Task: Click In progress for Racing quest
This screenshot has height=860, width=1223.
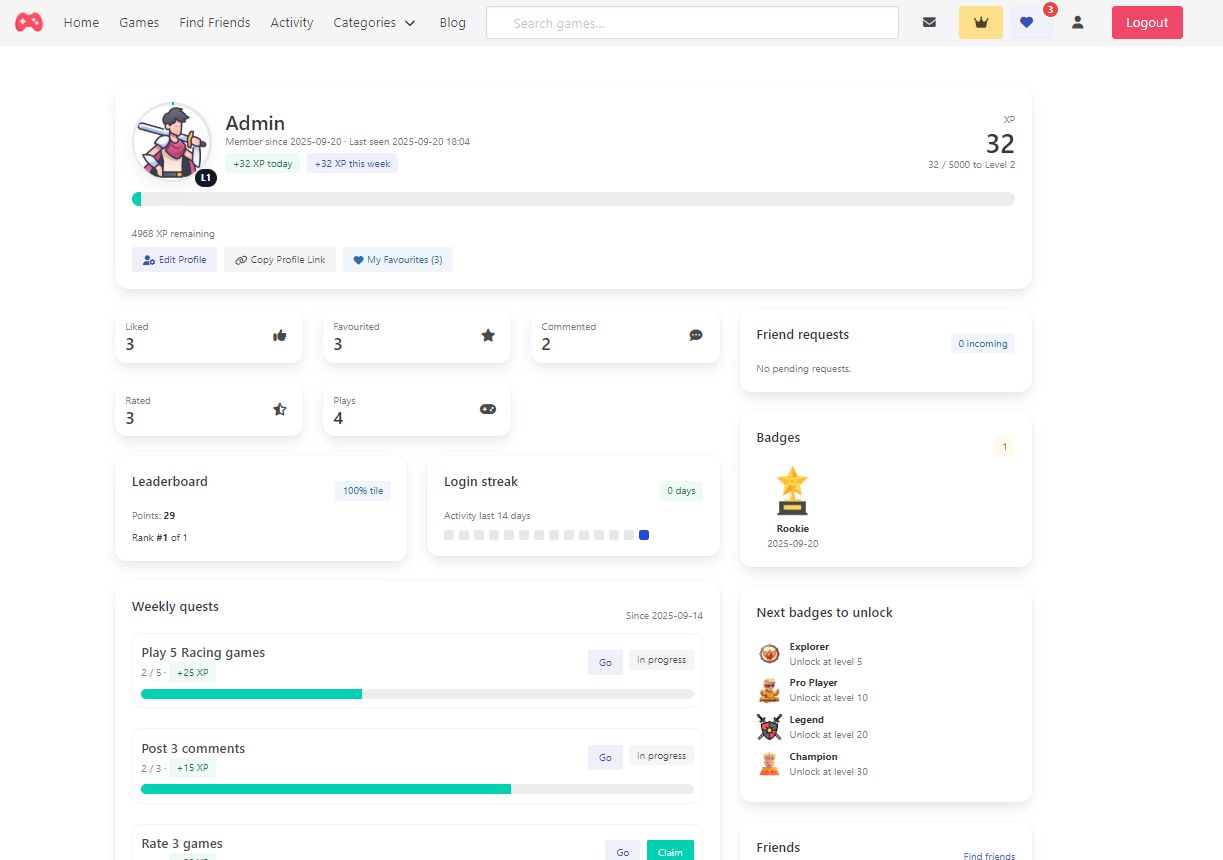Action: click(x=661, y=660)
